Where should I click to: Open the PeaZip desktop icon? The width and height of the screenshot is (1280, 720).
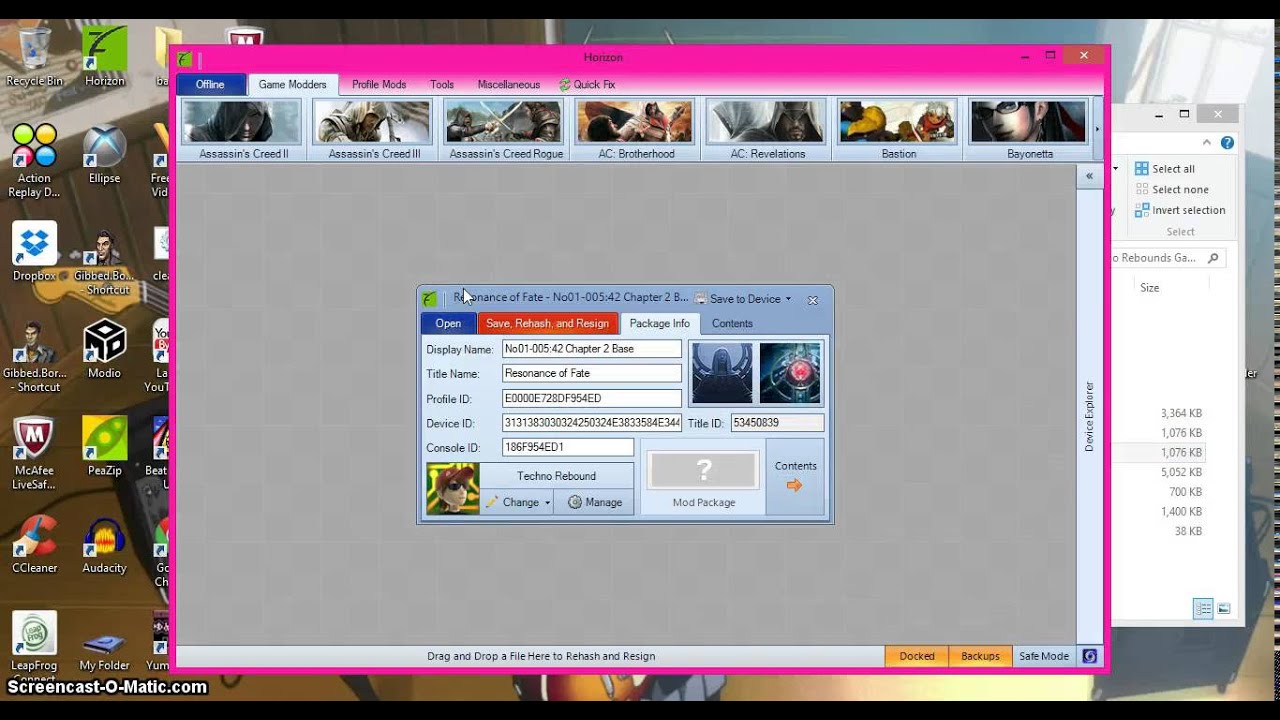[104, 446]
